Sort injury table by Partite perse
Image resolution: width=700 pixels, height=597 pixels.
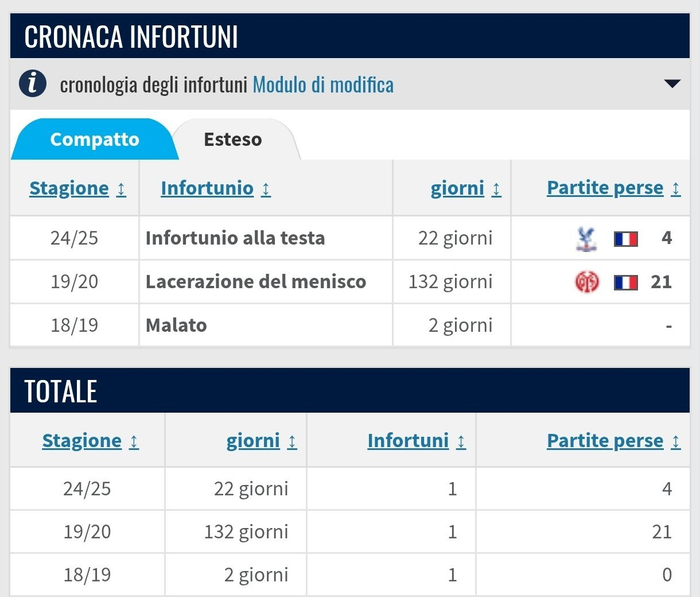point(613,188)
